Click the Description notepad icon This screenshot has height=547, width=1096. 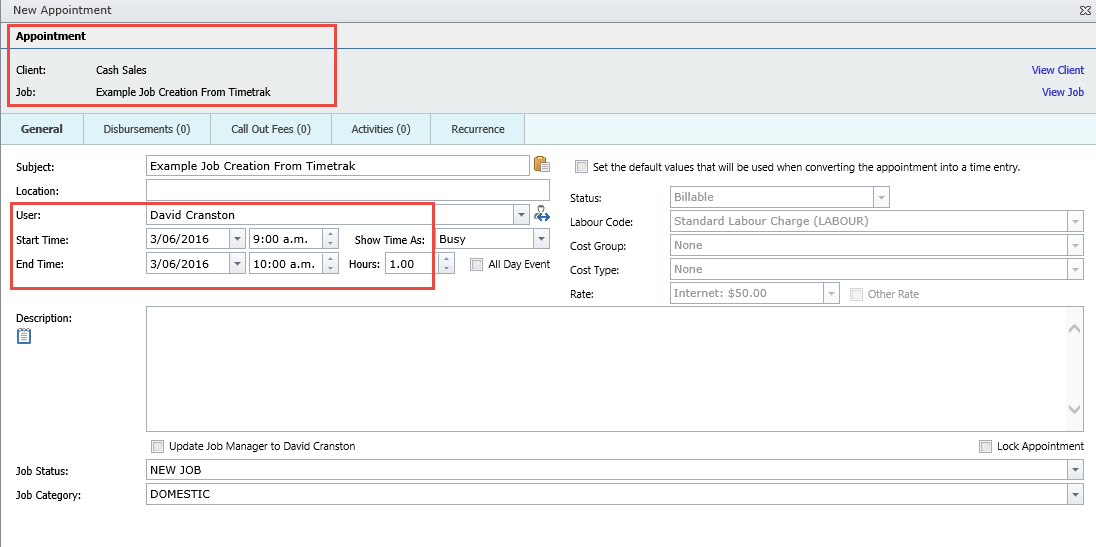(24, 336)
